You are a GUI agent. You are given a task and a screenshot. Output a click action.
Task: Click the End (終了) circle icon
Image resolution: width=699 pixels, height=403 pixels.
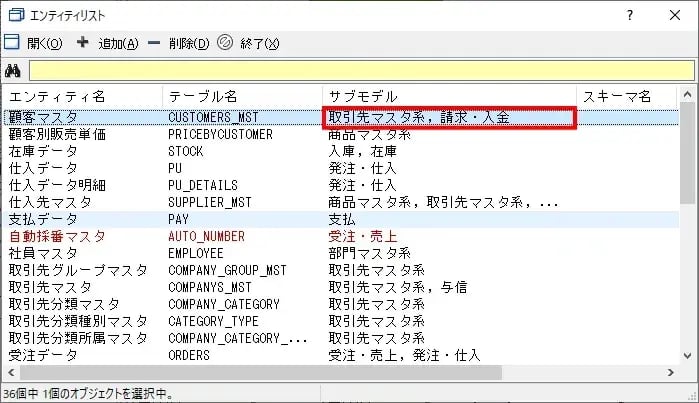225,43
